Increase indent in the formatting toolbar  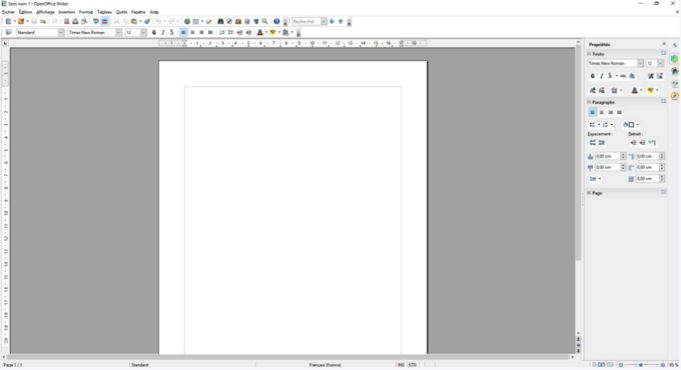[248, 33]
